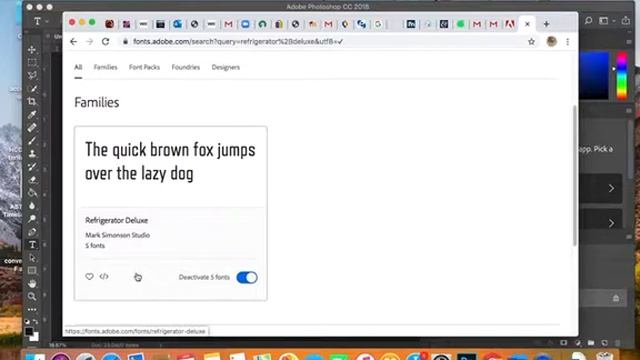Switch to the Font Packs tab
The height and width of the screenshot is (360, 640).
144,67
